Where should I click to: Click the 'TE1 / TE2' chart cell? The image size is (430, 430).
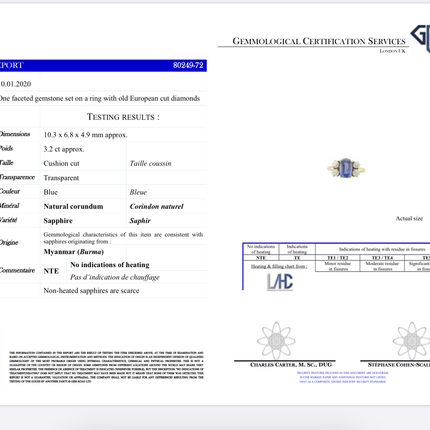pyautogui.click(x=338, y=258)
